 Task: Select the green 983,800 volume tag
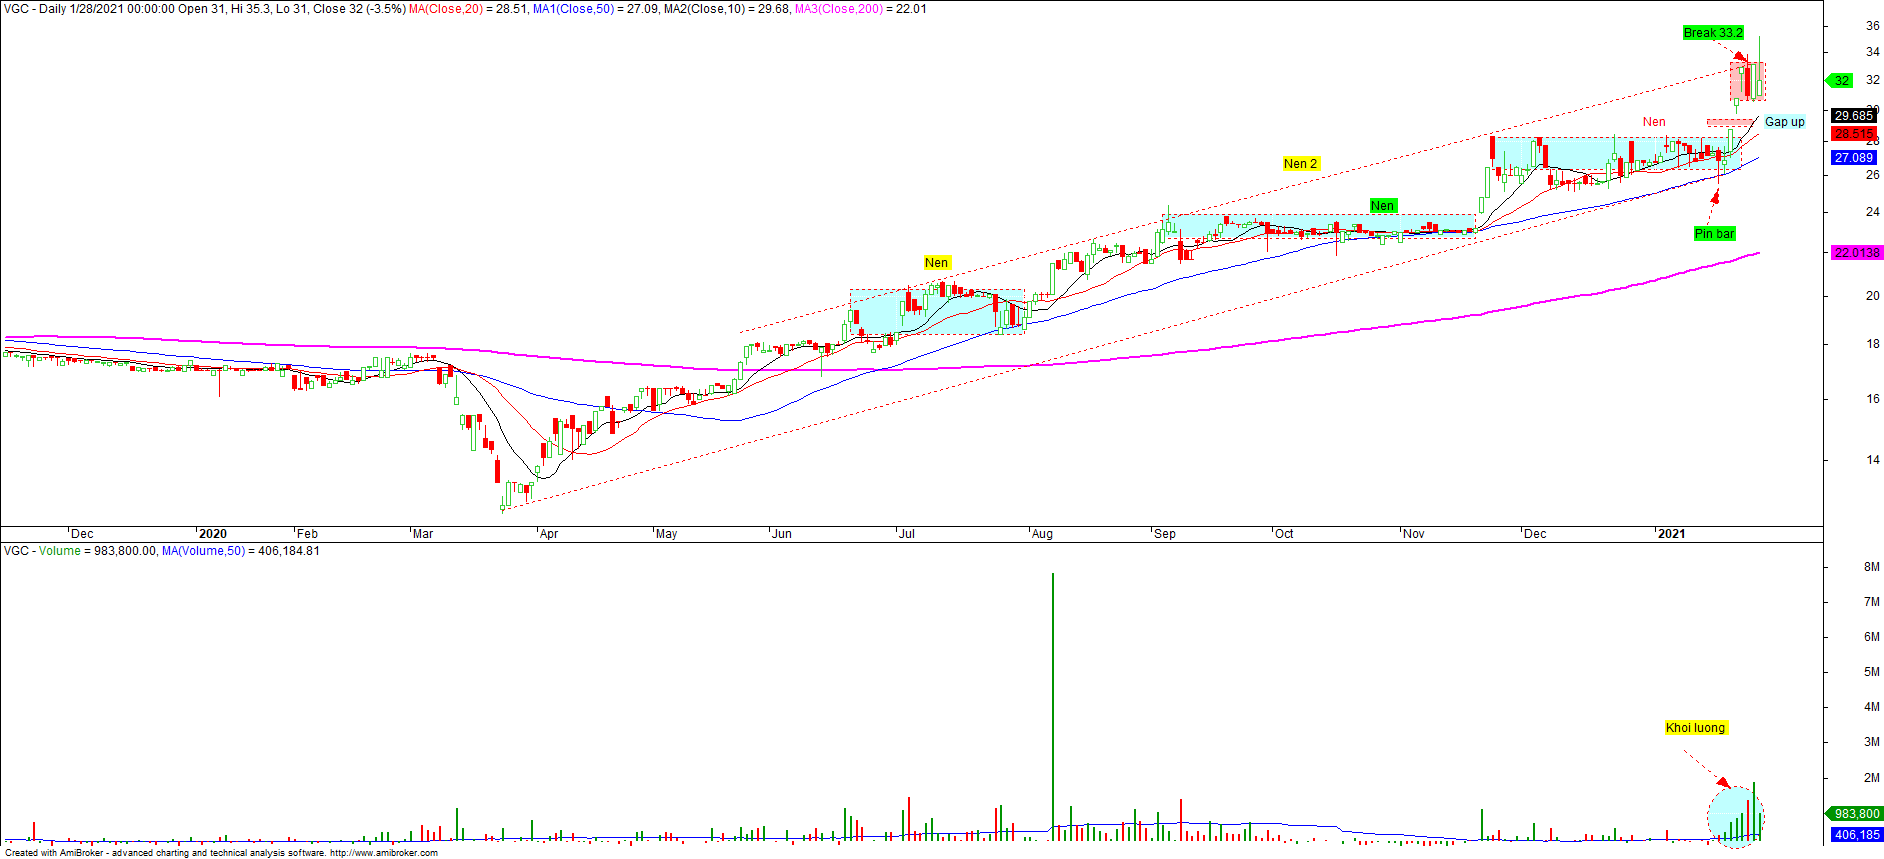point(1856,815)
